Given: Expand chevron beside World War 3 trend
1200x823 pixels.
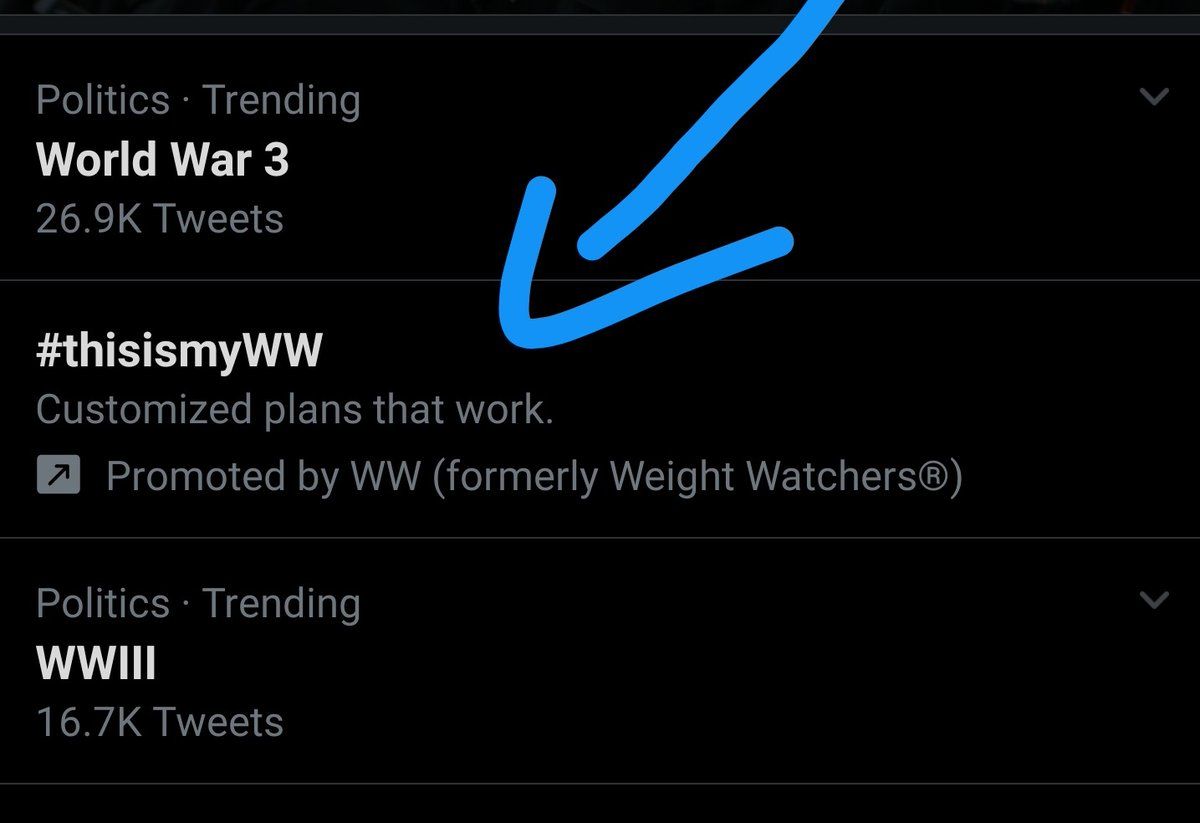Looking at the screenshot, I should click(1154, 98).
